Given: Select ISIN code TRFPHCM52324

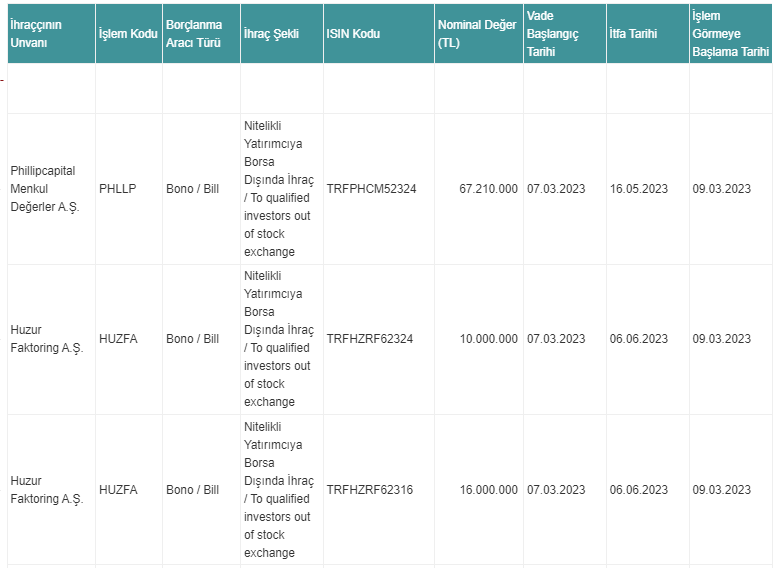Looking at the screenshot, I should pyautogui.click(x=371, y=189).
